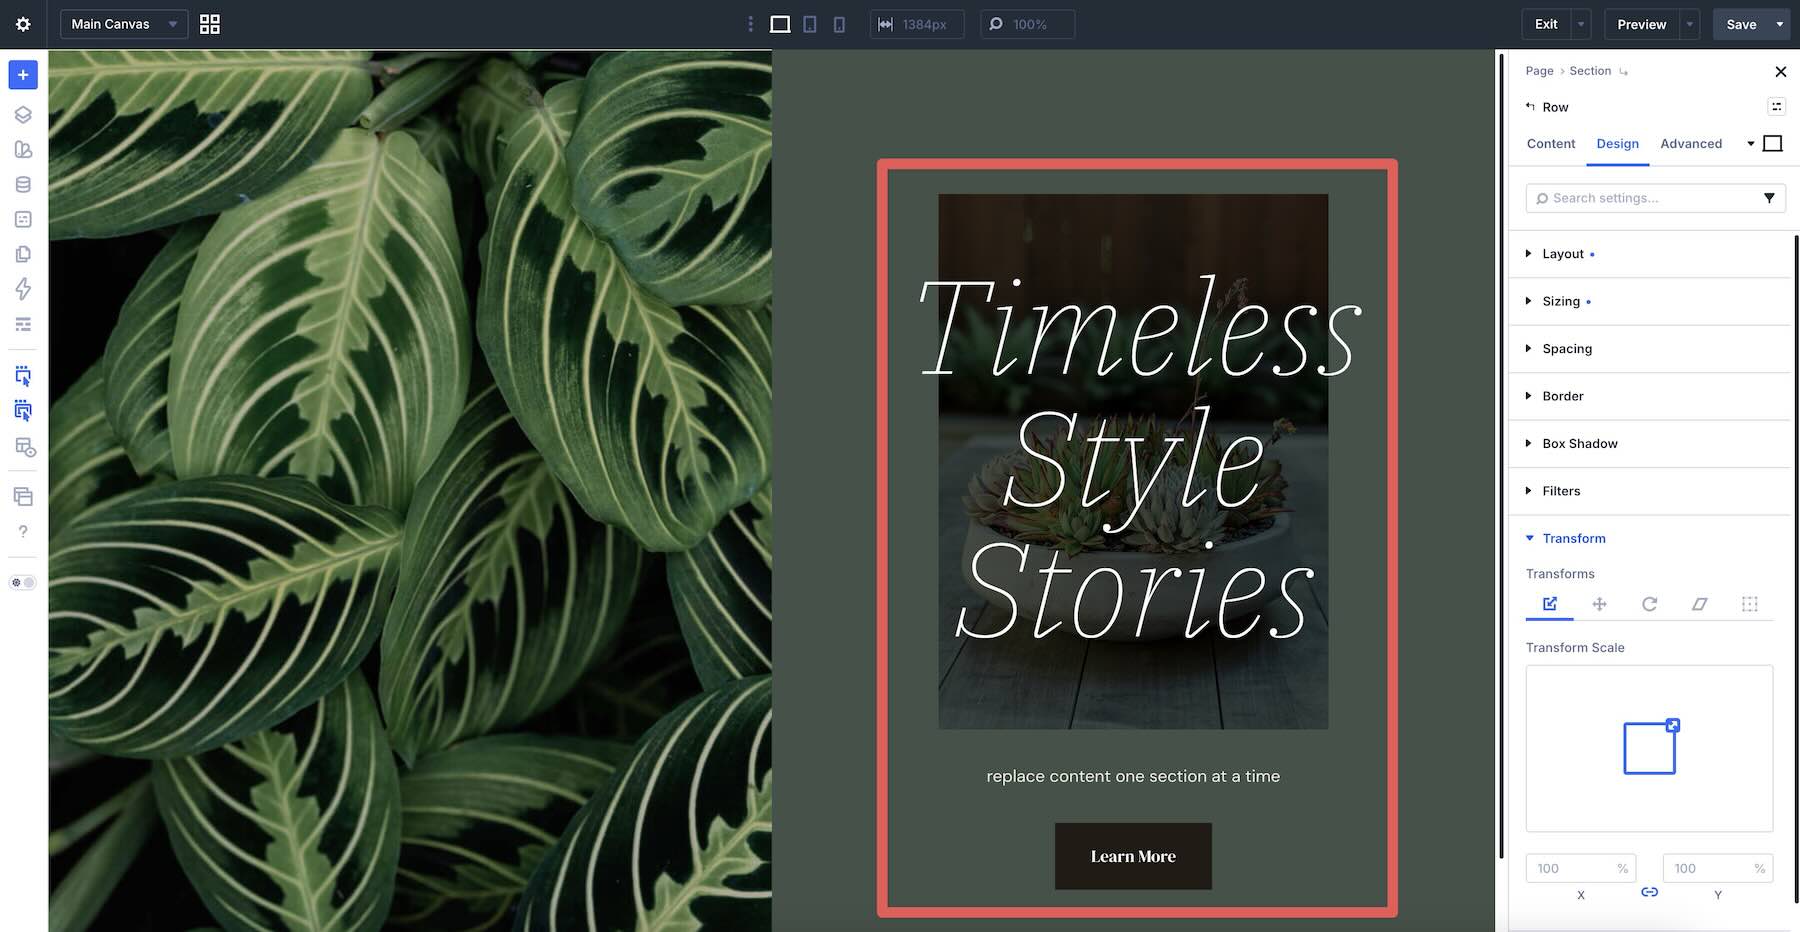The height and width of the screenshot is (932, 1800).
Task: Click the Preview button
Action: pos(1642,24)
